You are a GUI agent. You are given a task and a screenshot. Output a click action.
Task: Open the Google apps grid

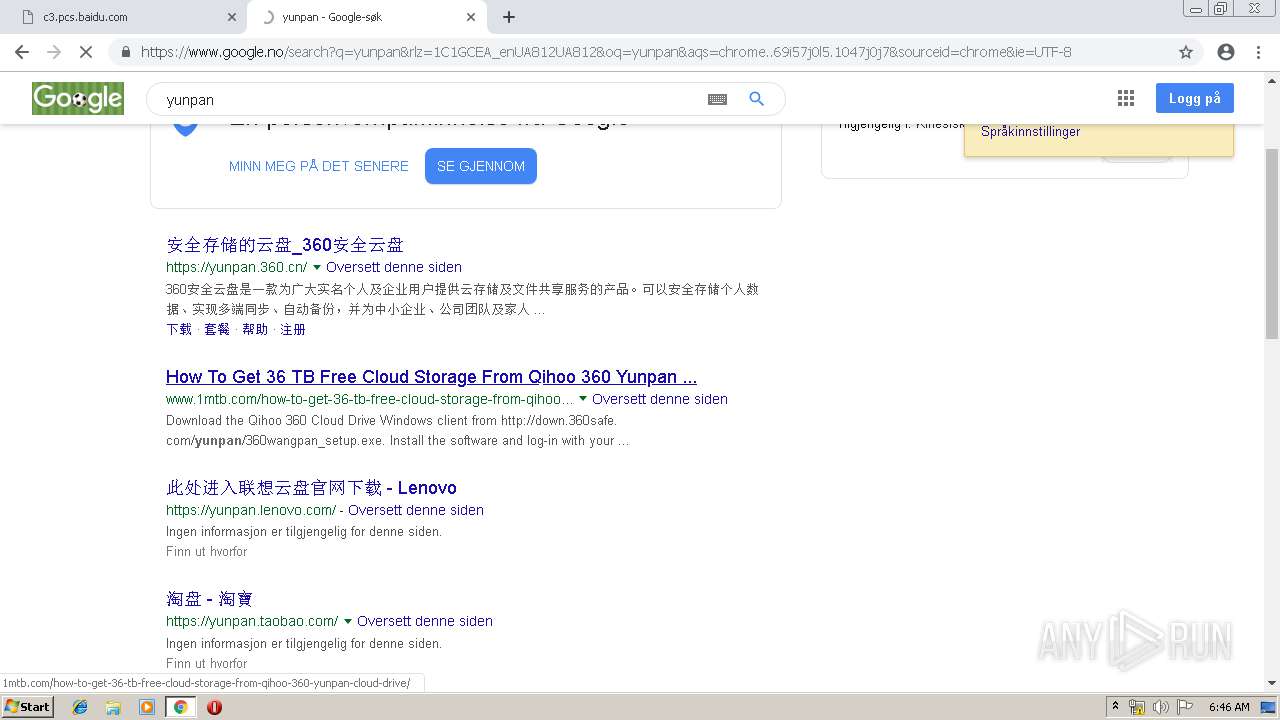tap(1126, 98)
